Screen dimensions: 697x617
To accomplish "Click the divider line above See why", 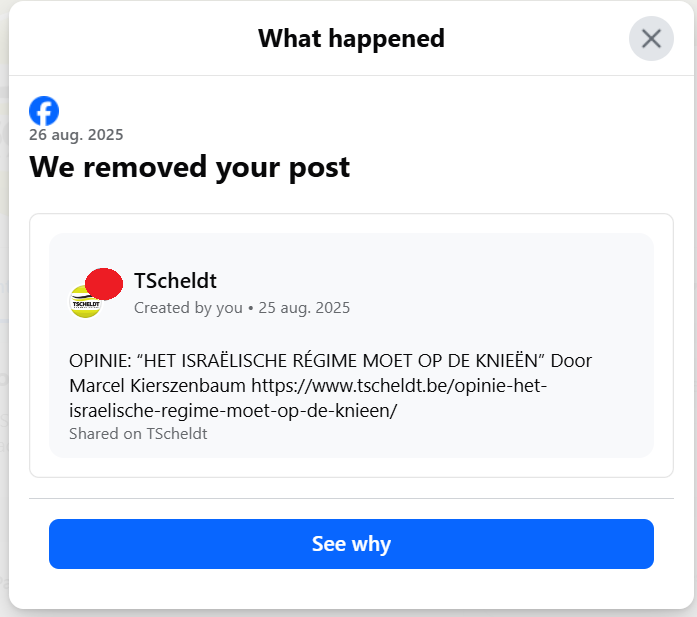I will coord(351,498).
